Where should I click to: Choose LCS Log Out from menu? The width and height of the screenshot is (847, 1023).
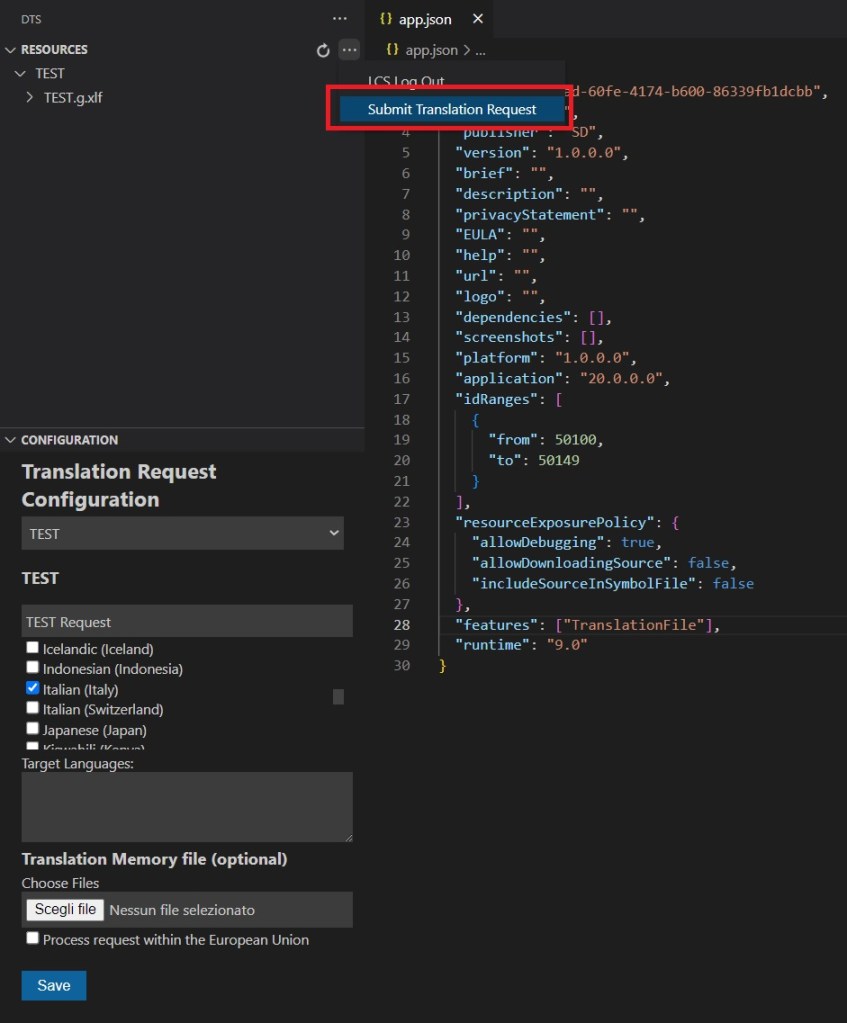click(406, 81)
